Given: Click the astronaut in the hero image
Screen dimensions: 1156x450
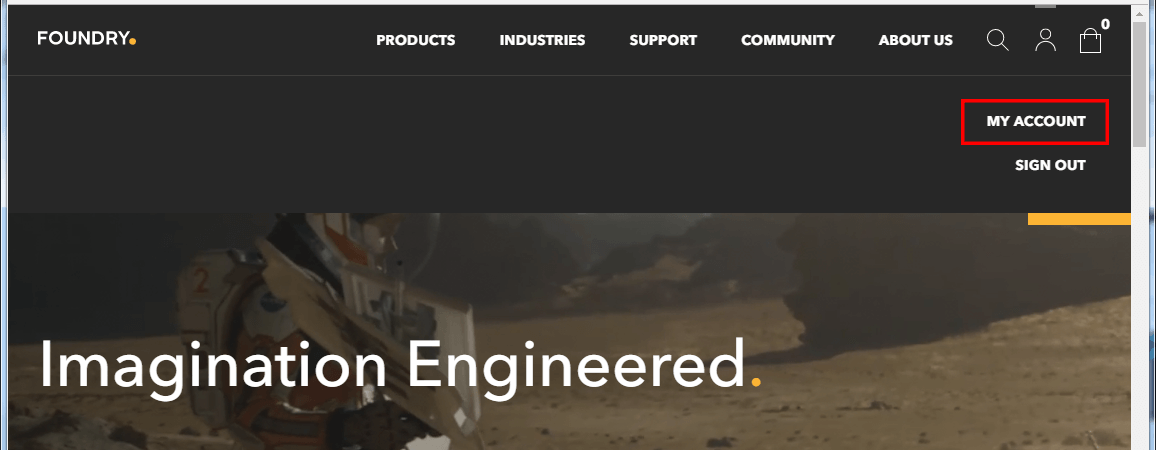Looking at the screenshot, I should point(324,332).
